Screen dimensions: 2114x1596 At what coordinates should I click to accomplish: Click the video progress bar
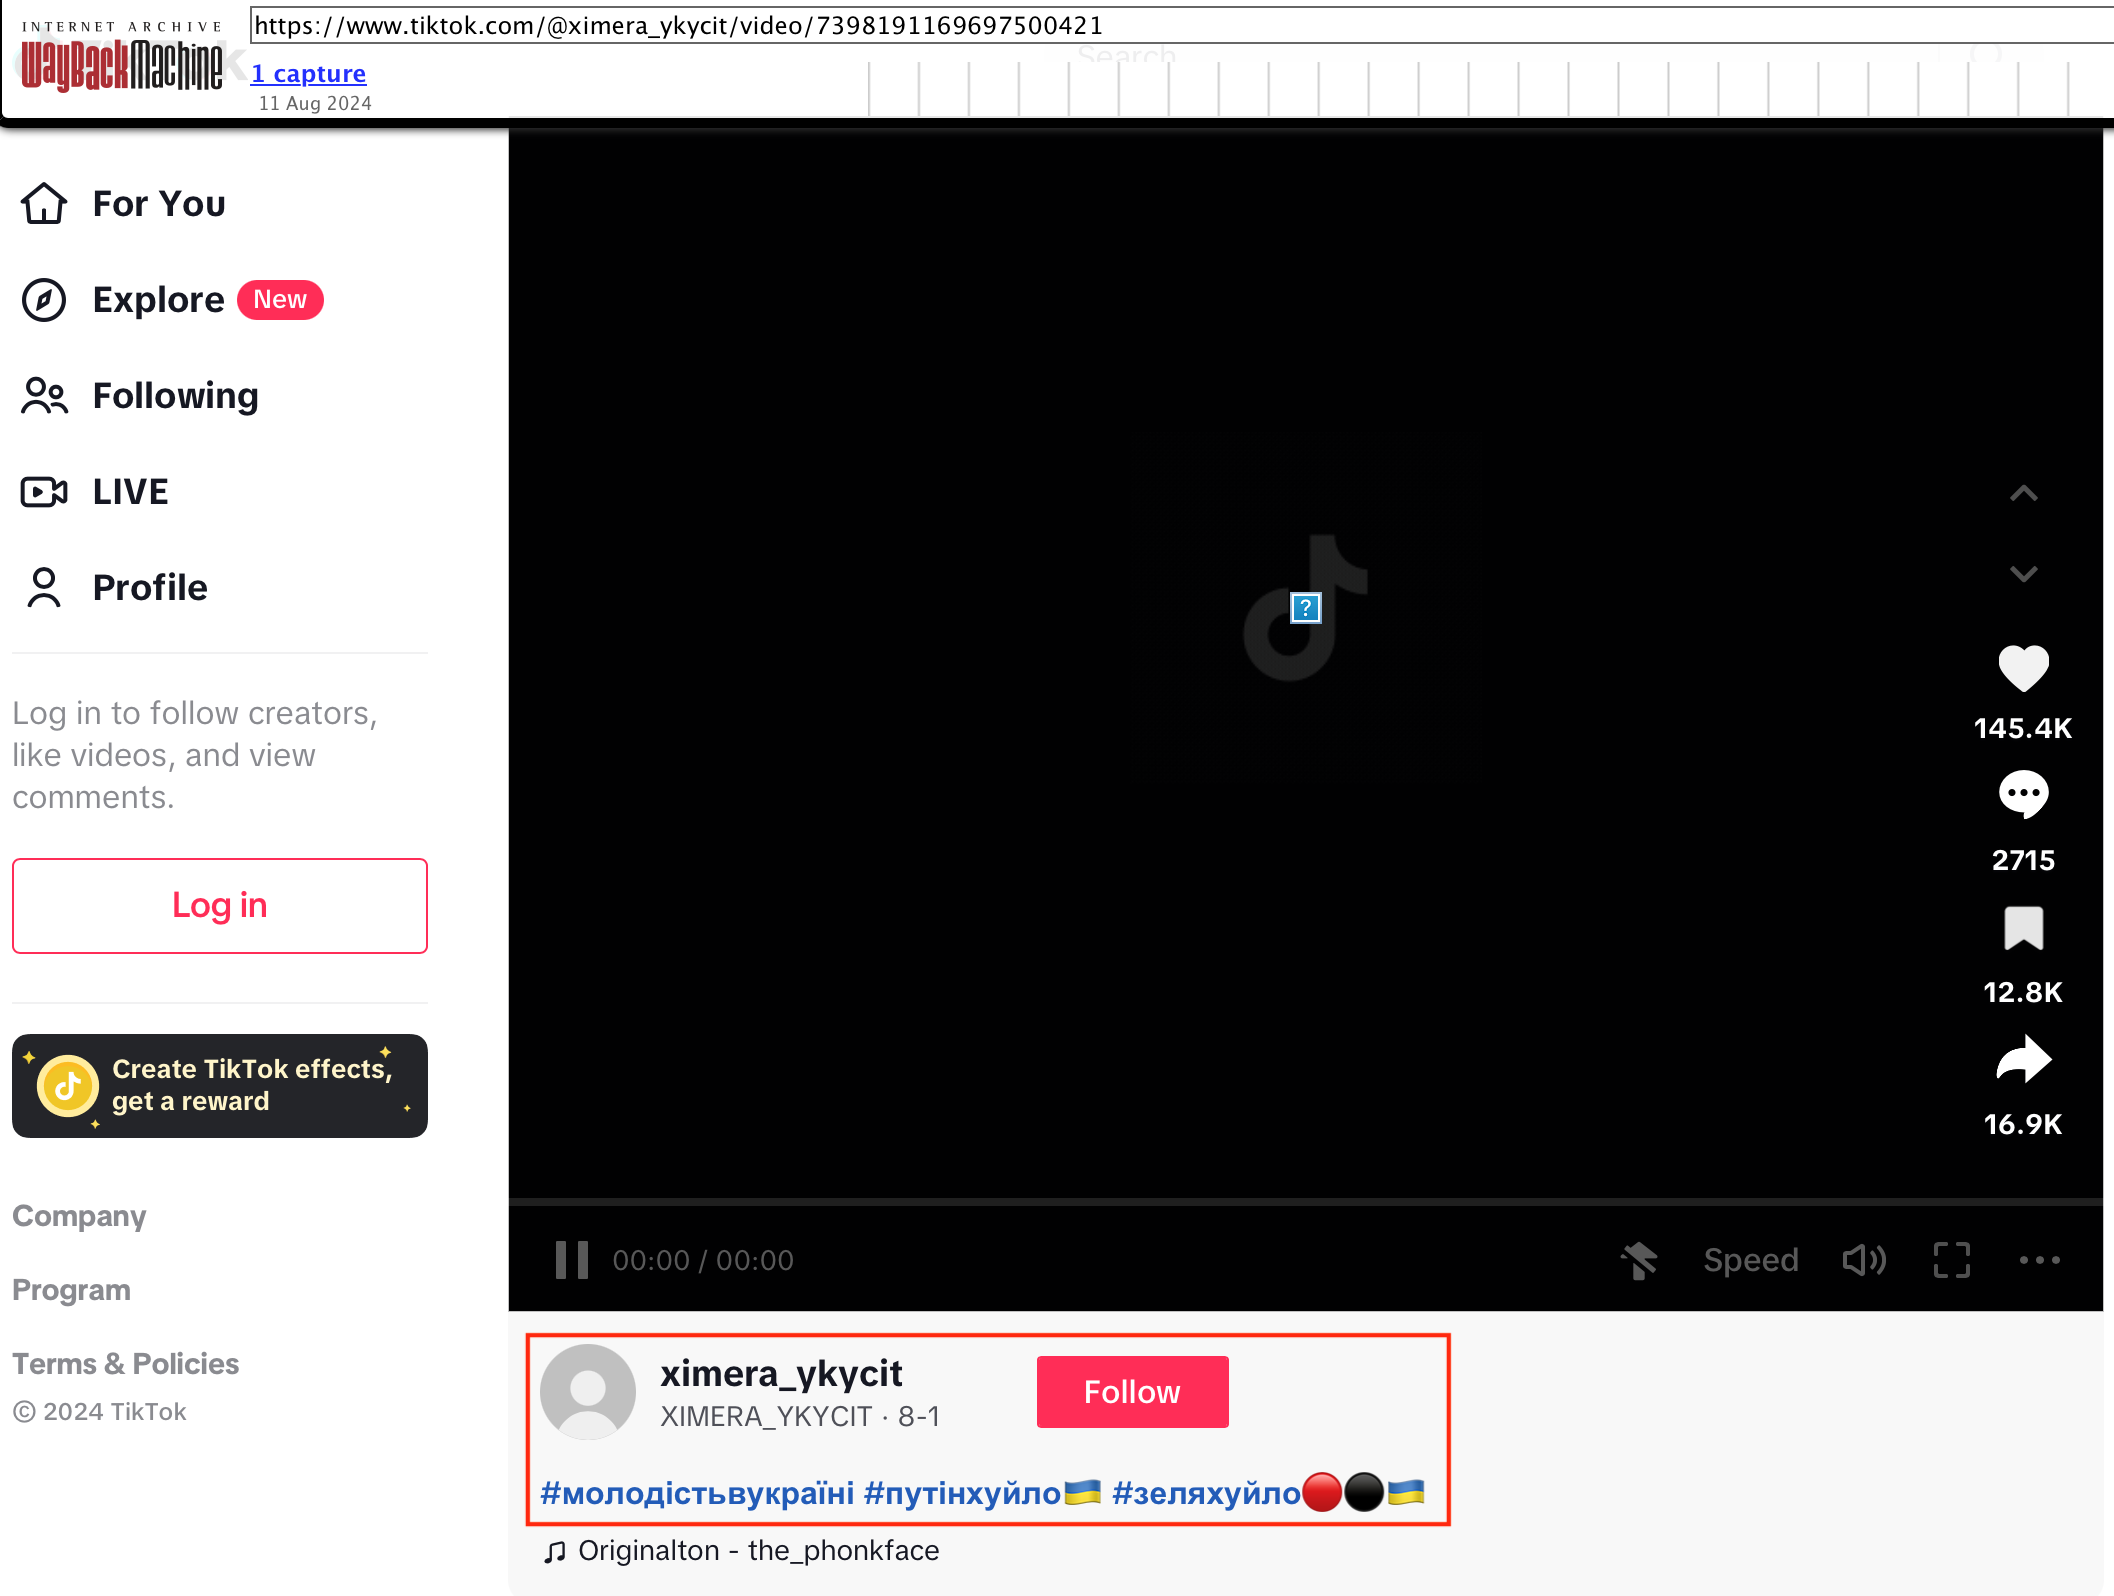[1306, 1201]
